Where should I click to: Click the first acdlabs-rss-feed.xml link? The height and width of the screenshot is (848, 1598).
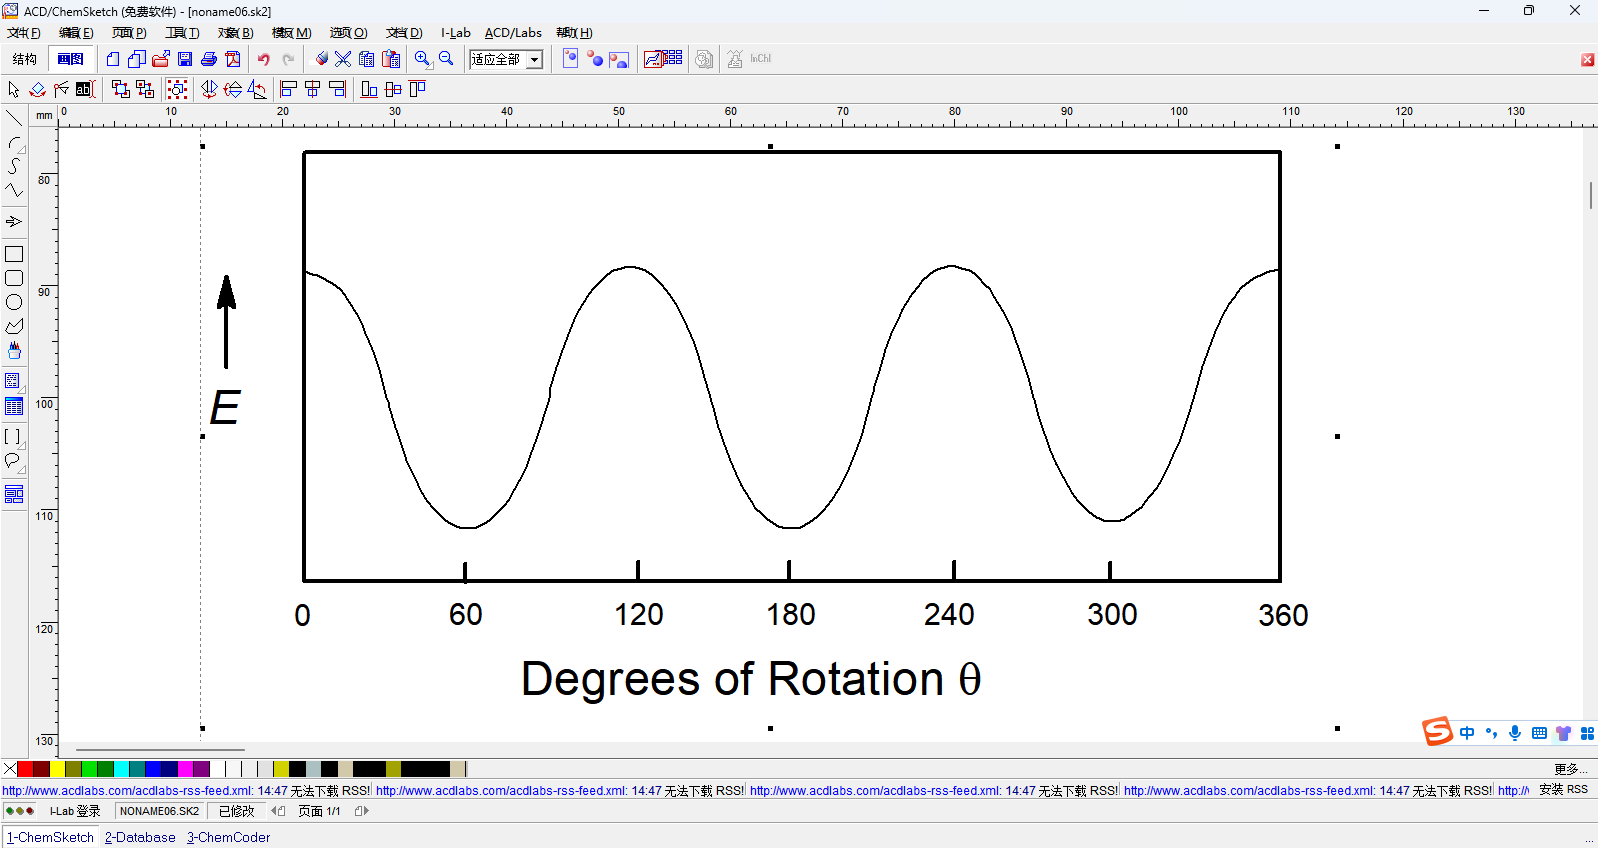[x=128, y=790]
